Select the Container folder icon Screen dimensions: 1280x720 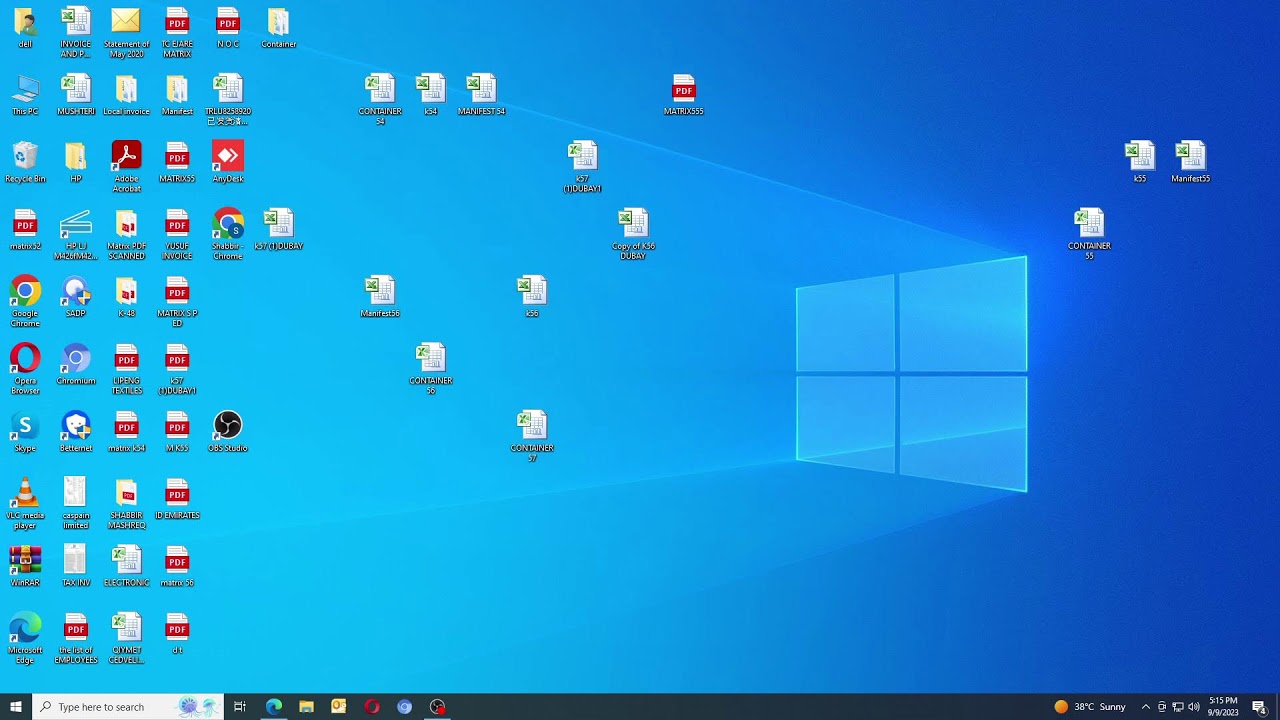click(279, 28)
